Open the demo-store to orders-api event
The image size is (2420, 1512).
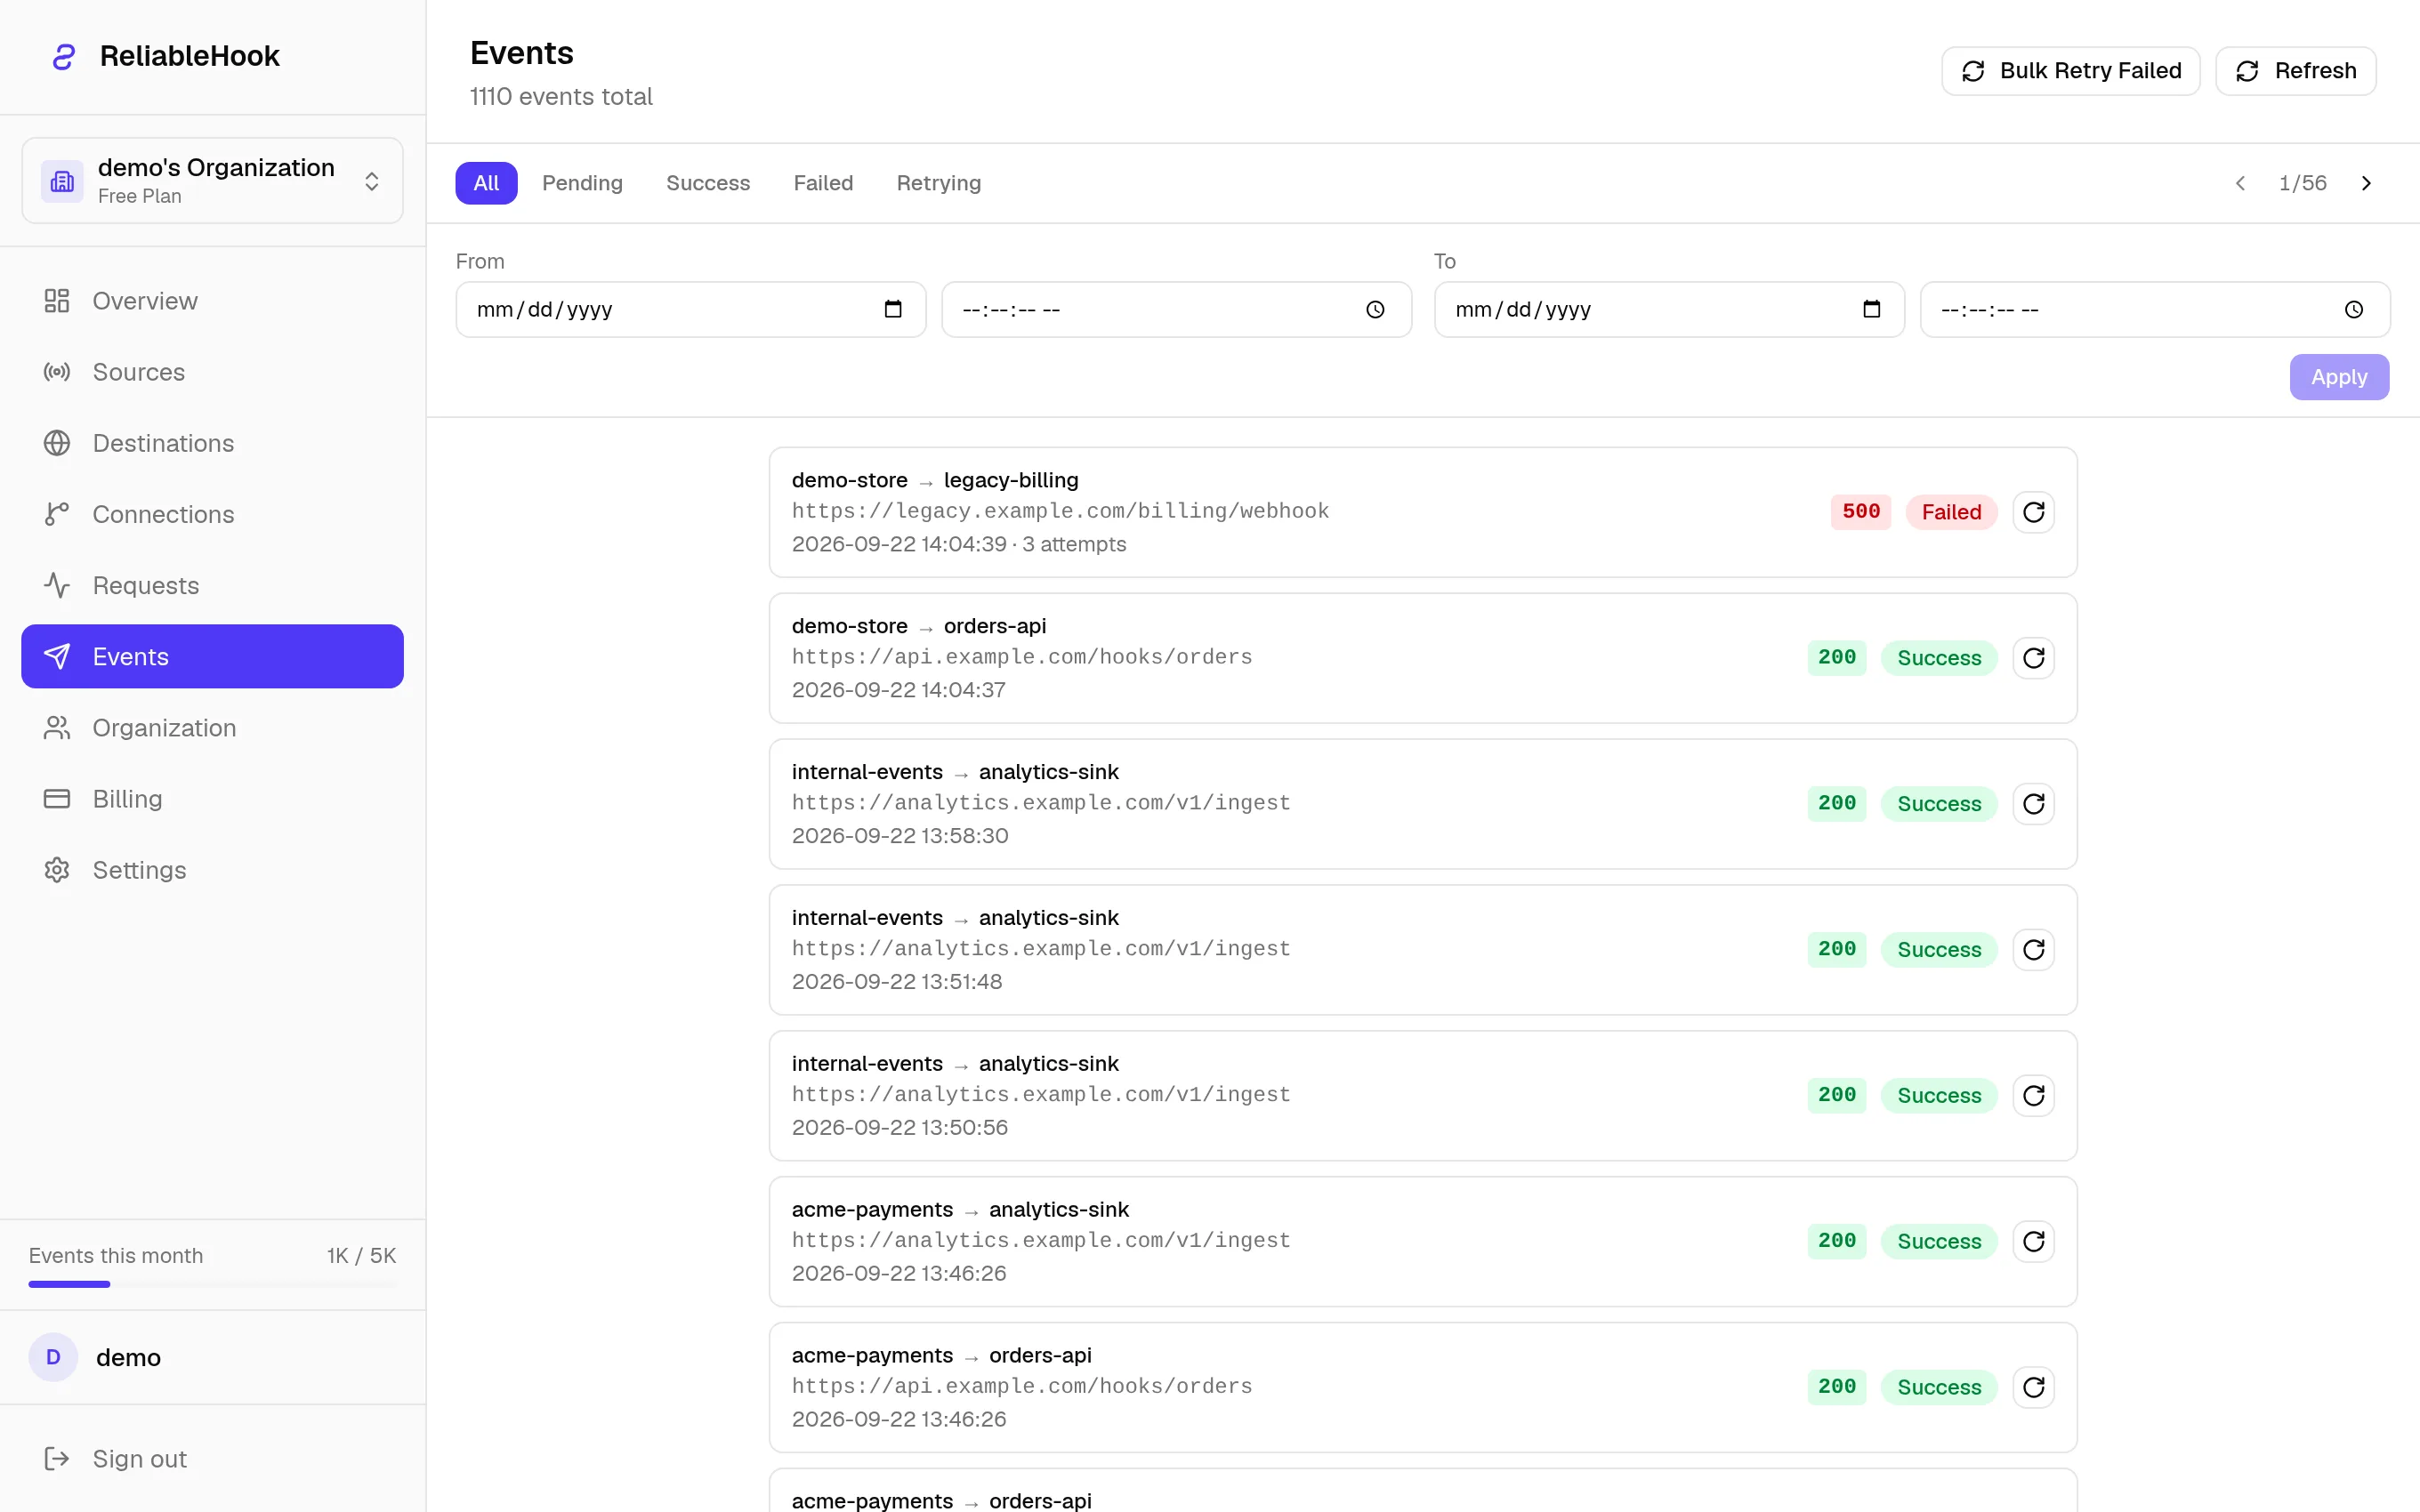coord(1423,658)
